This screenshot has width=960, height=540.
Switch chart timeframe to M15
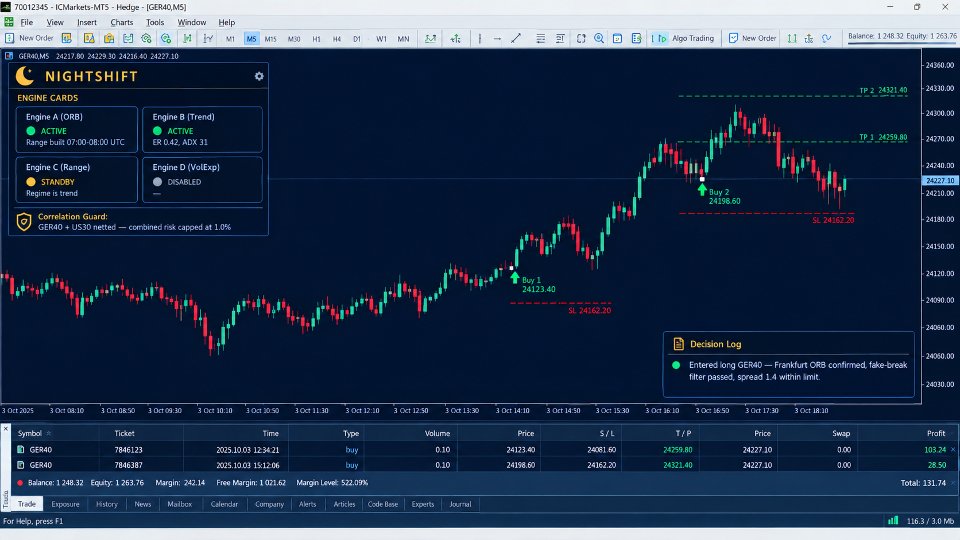tap(271, 39)
